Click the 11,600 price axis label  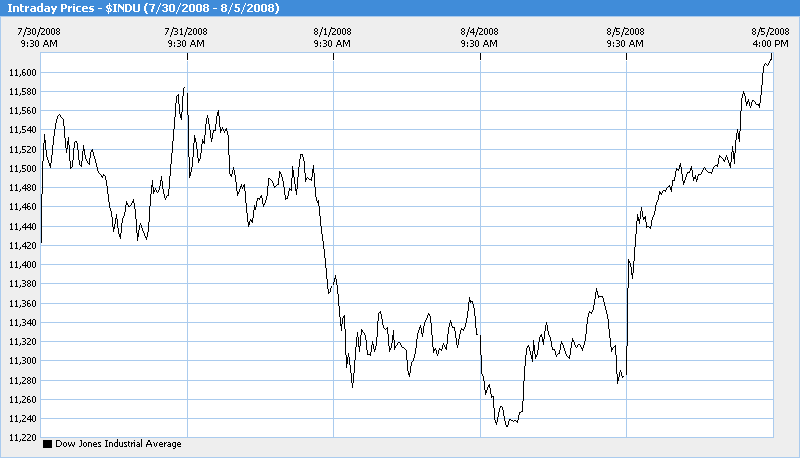coord(22,73)
